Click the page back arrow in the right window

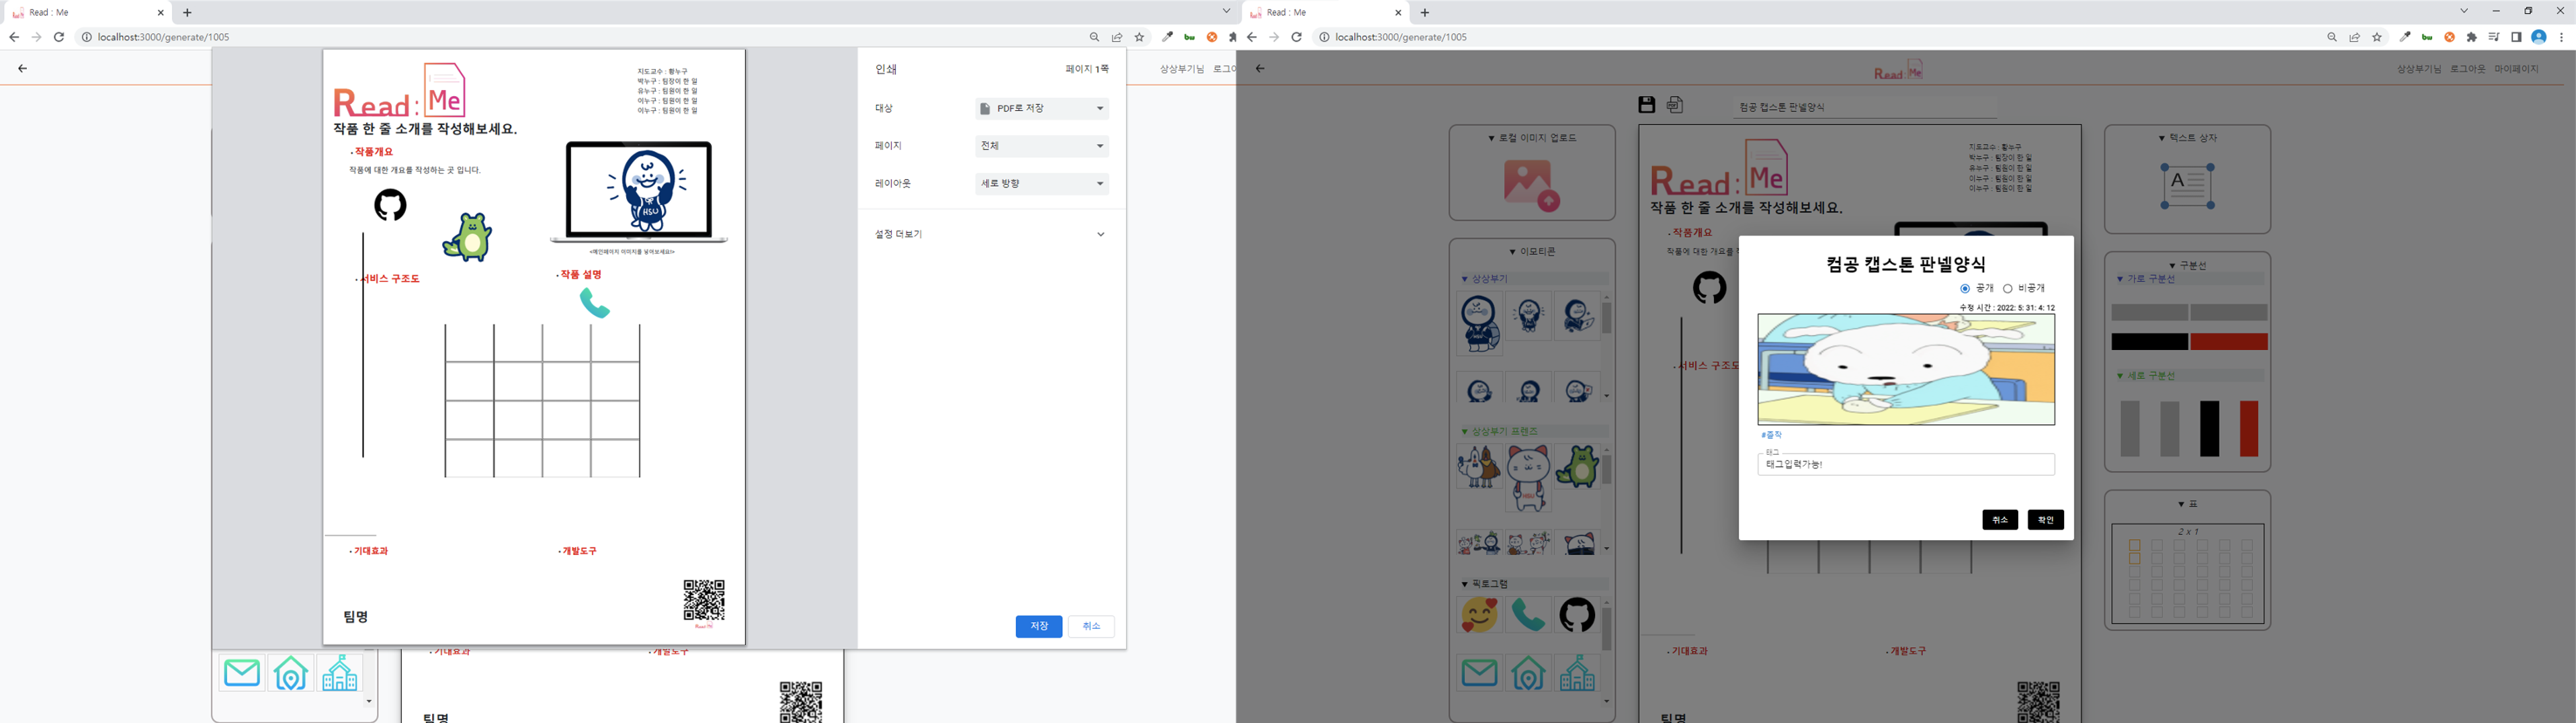click(x=1259, y=69)
